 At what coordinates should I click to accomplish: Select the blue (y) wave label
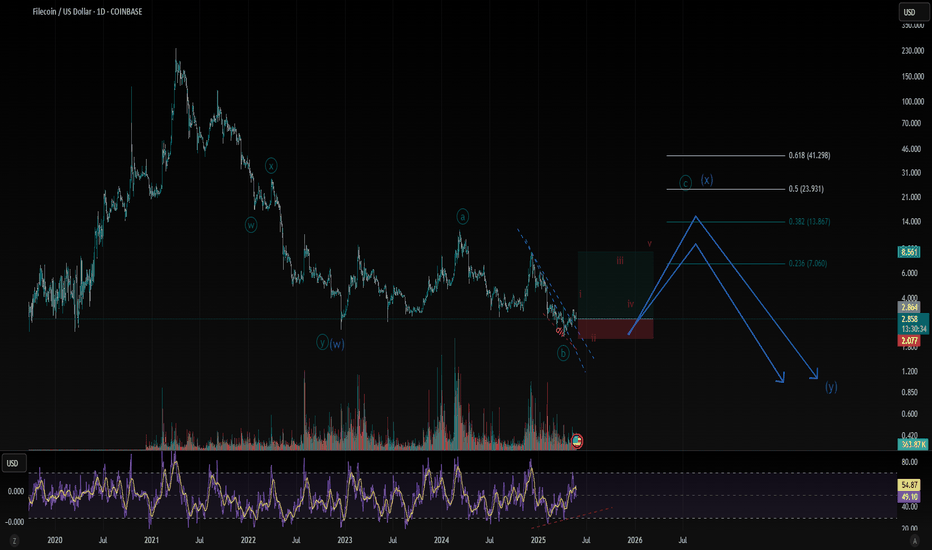point(831,386)
